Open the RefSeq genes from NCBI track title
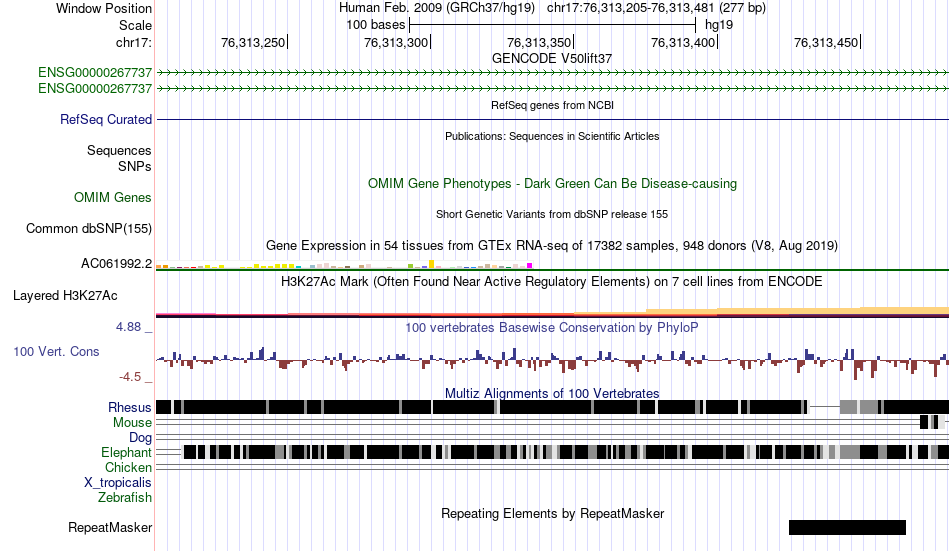Screen dimensions: 950x551 pos(552,105)
